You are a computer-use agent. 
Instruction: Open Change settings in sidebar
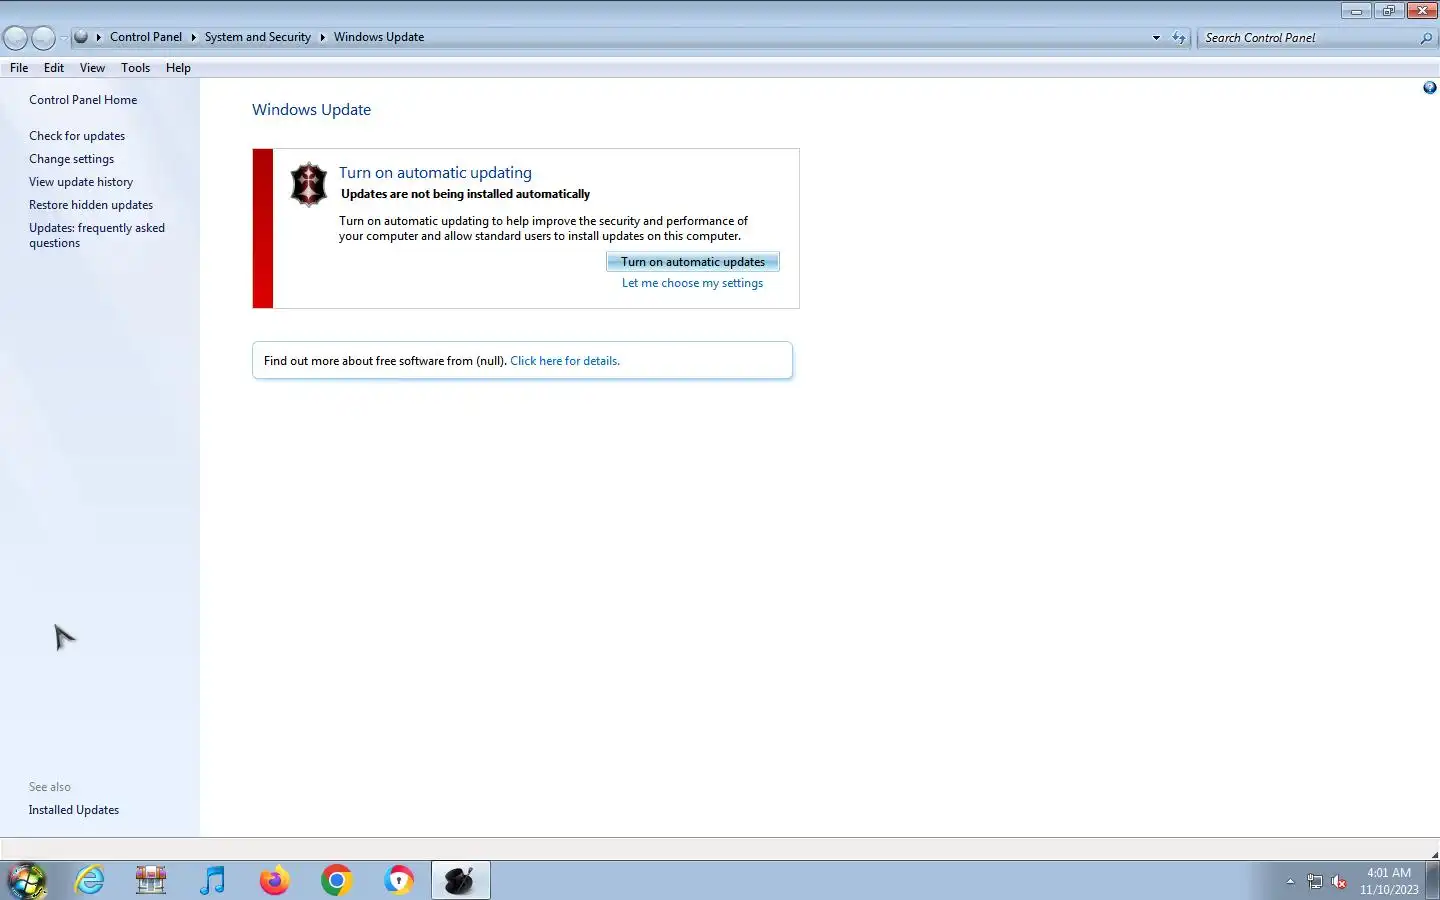pos(71,159)
